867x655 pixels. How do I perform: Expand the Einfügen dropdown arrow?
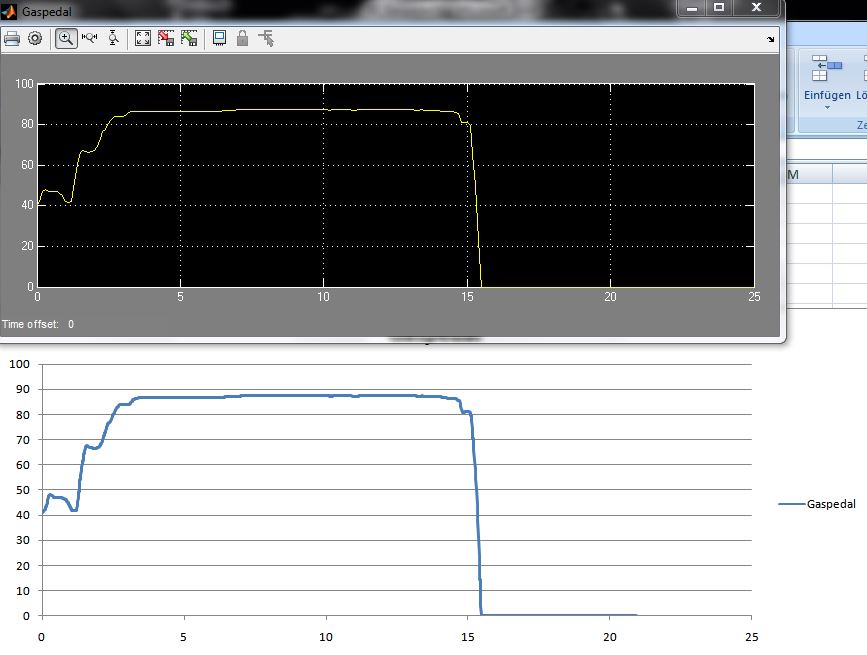(x=827, y=108)
